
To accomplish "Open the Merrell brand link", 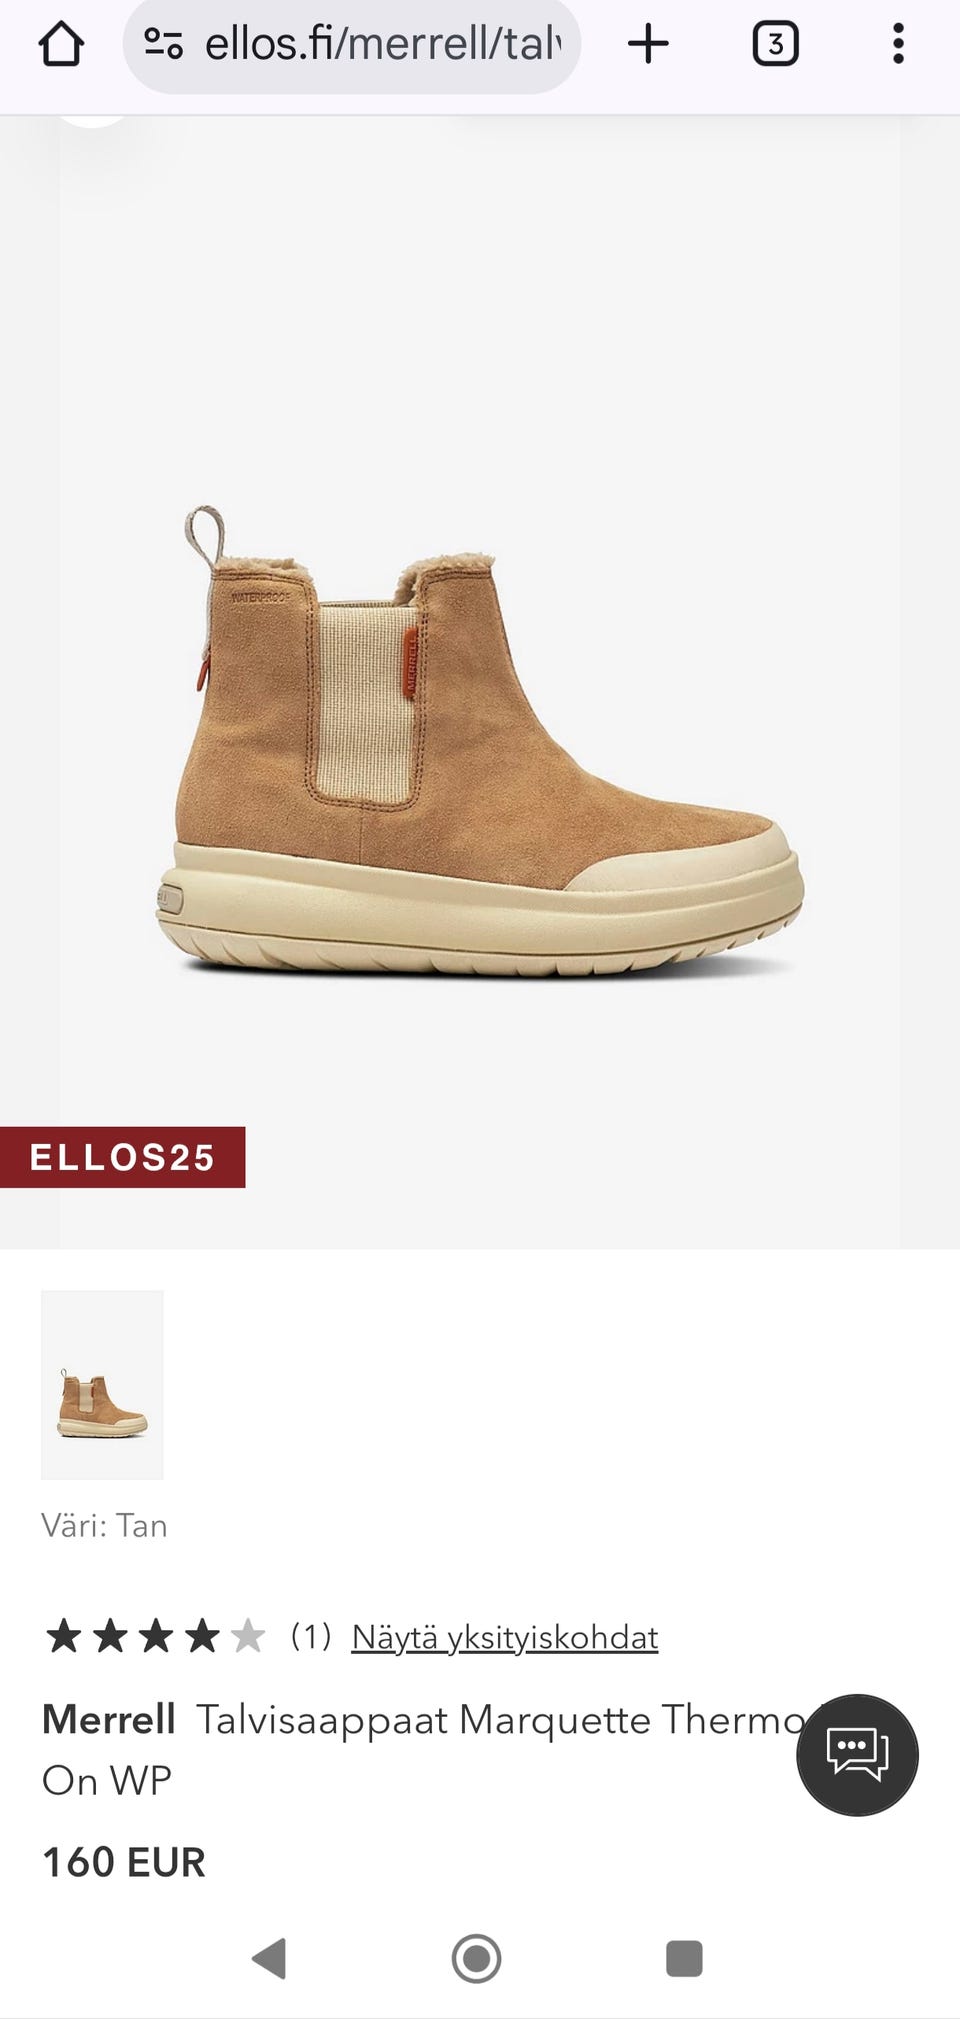I will tap(109, 1719).
